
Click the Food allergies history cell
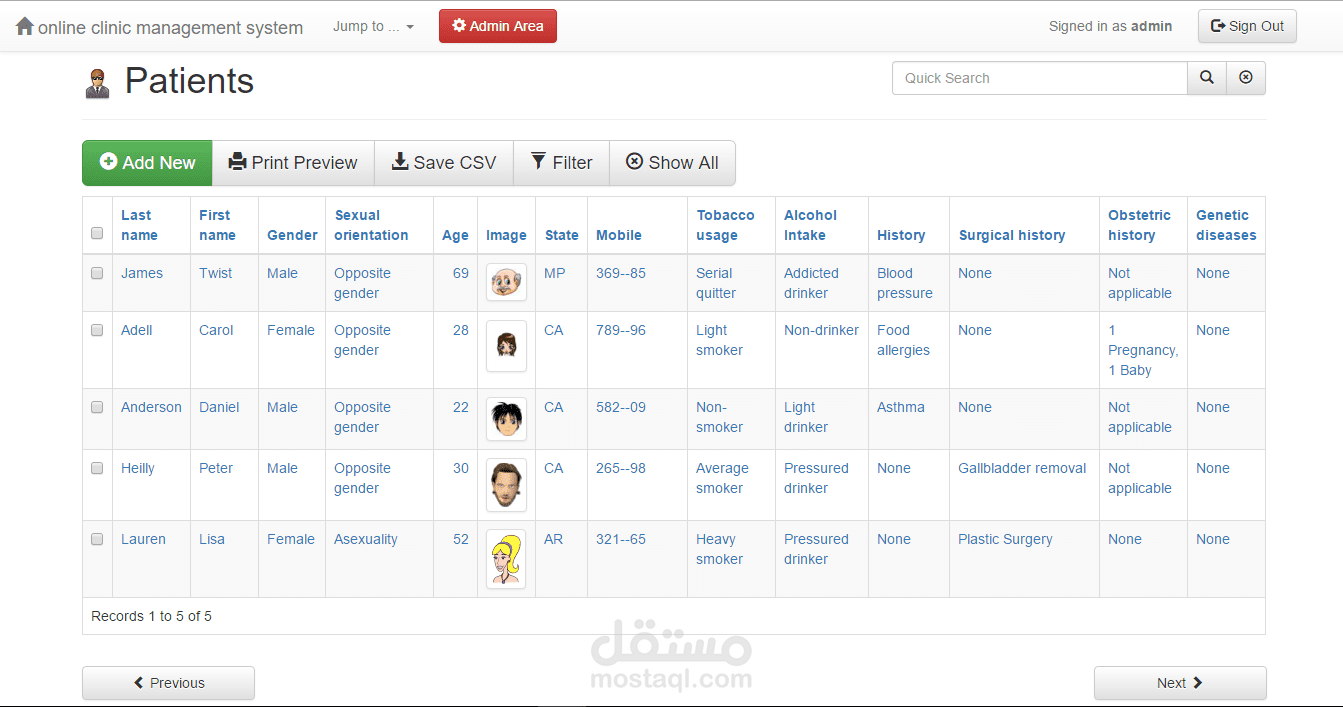(x=903, y=340)
